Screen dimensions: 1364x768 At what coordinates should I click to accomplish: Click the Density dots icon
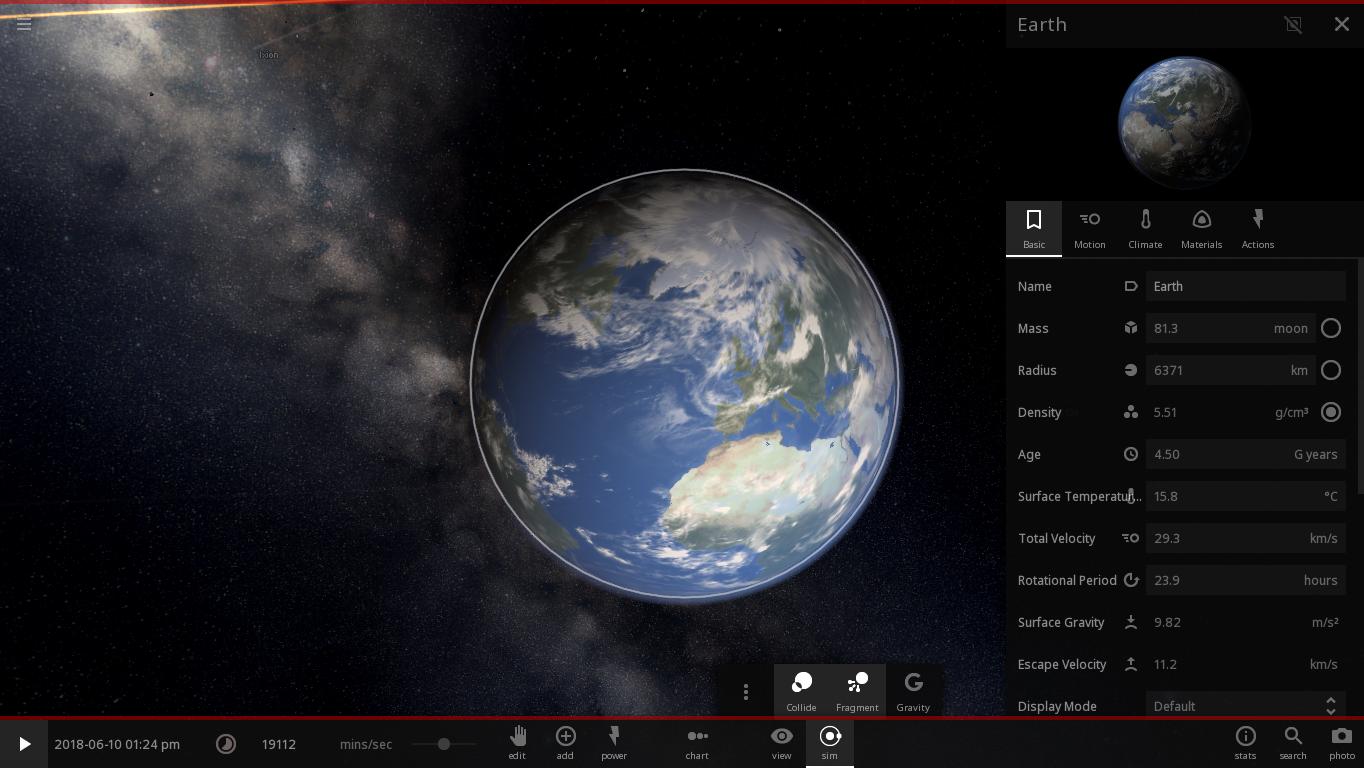(1131, 412)
